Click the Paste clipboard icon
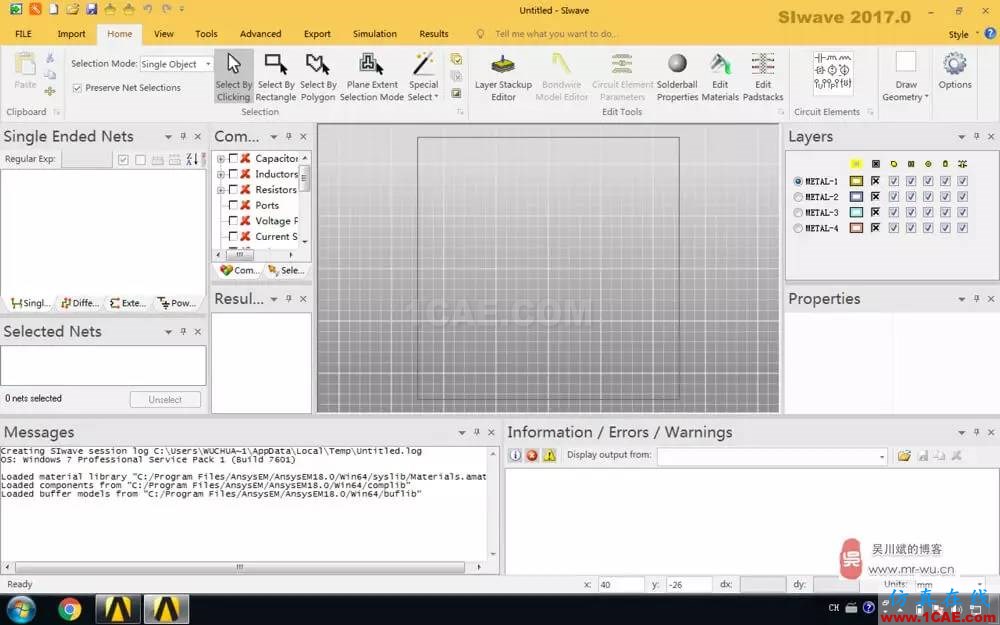 25,71
